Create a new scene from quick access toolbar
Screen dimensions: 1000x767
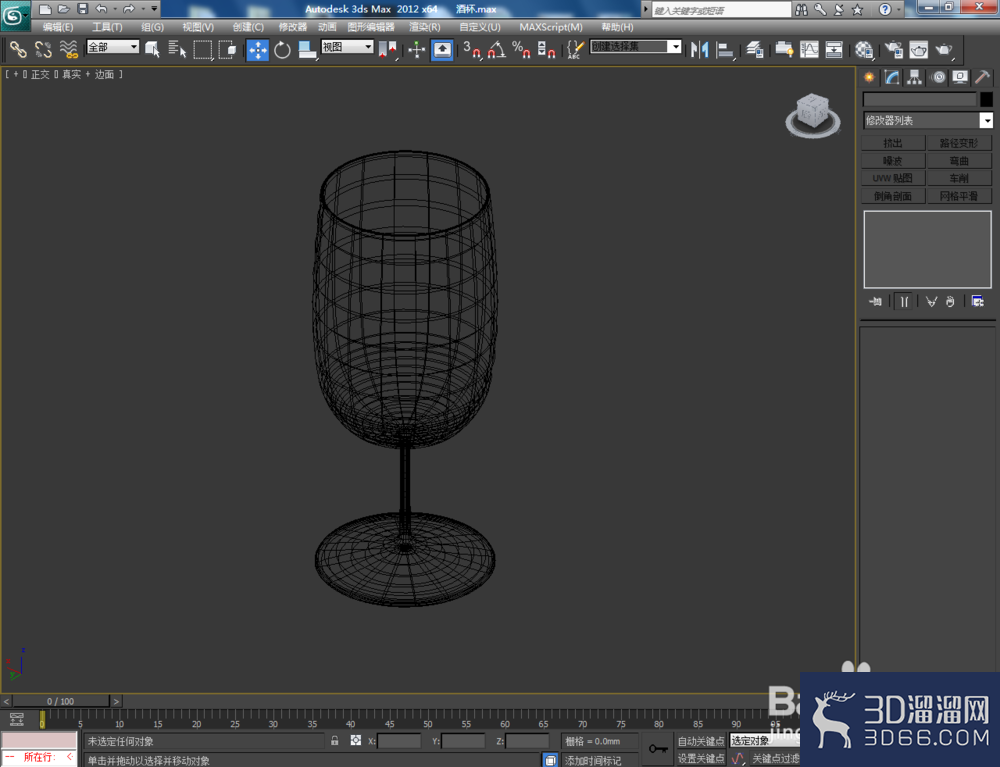point(45,9)
